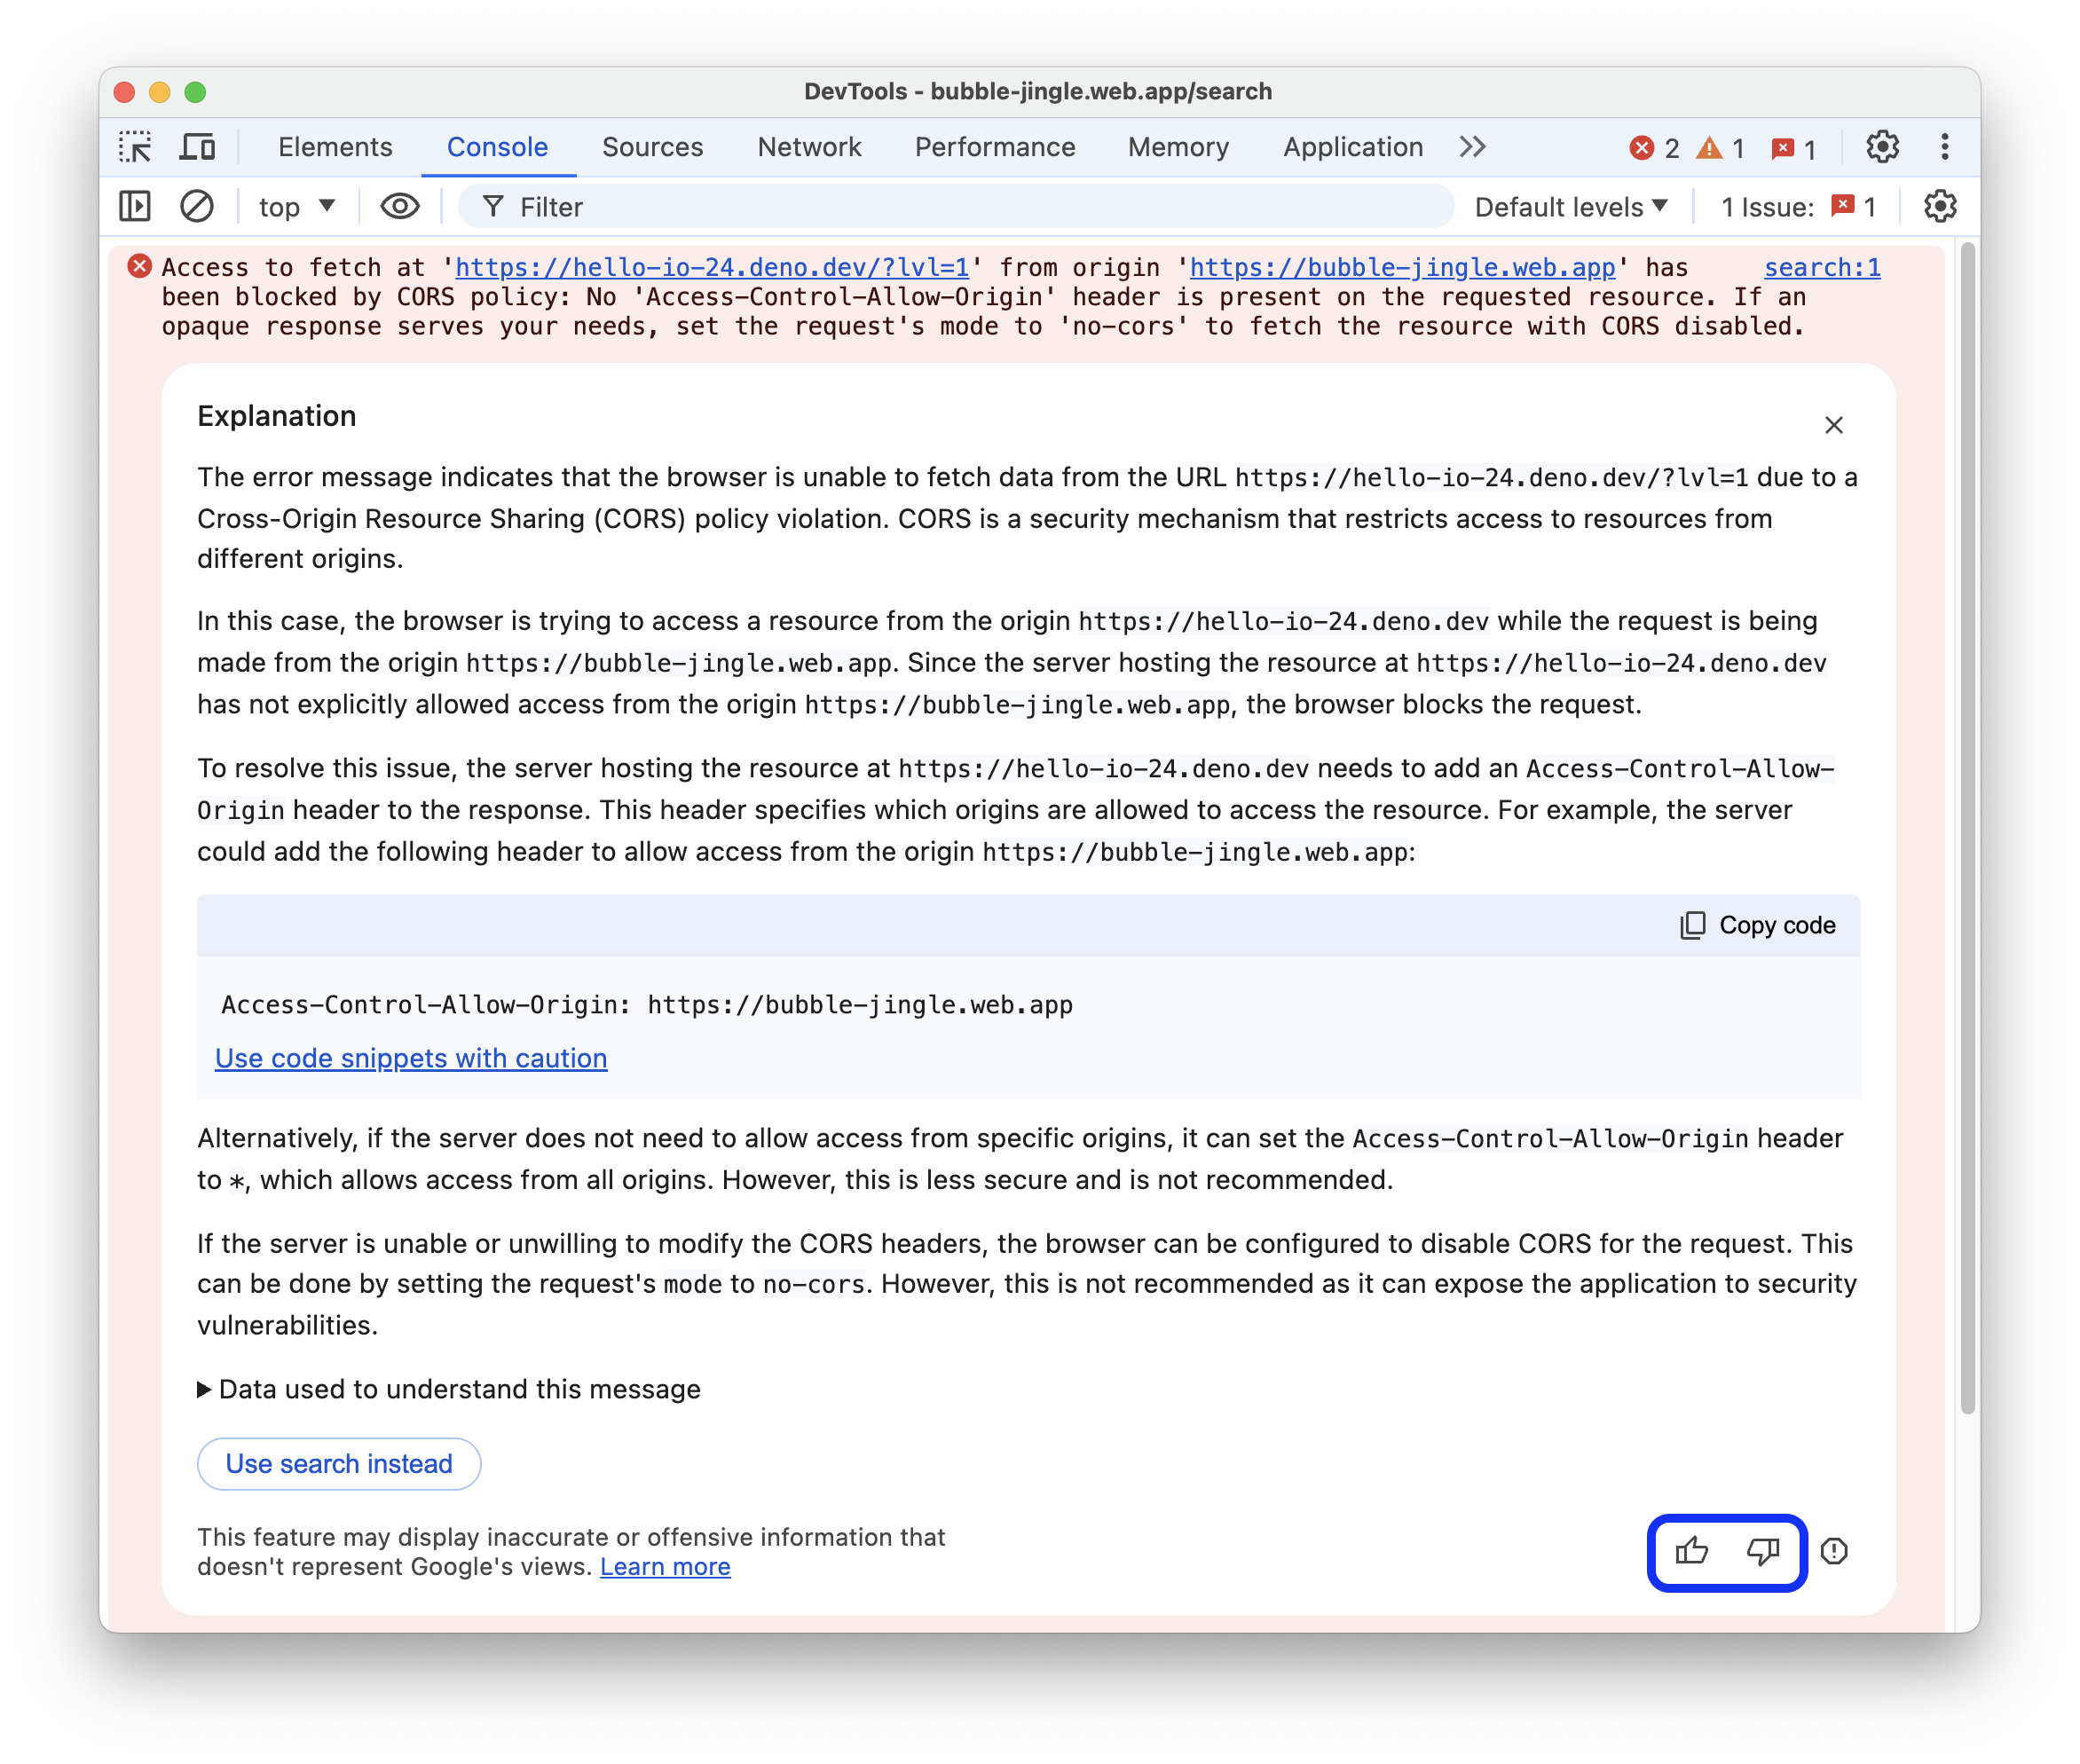Switch to the Elements tab
The height and width of the screenshot is (1764, 2080).
pyautogui.click(x=335, y=147)
